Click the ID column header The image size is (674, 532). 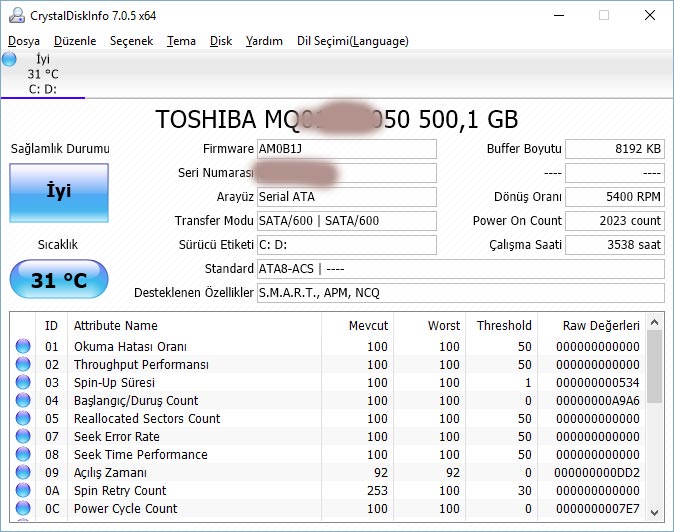pos(51,326)
